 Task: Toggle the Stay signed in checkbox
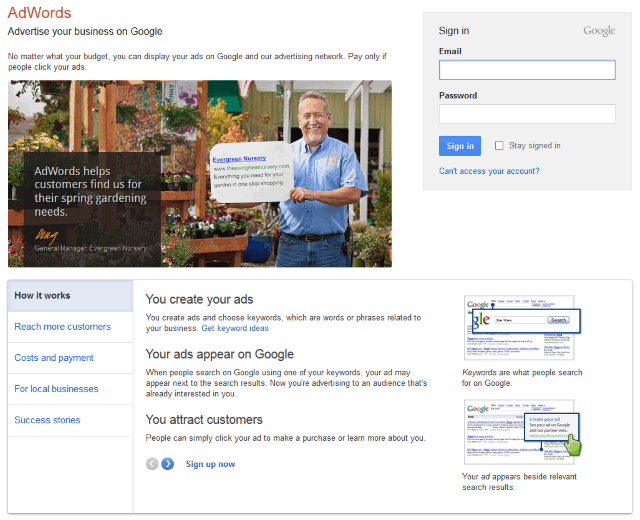click(499, 145)
